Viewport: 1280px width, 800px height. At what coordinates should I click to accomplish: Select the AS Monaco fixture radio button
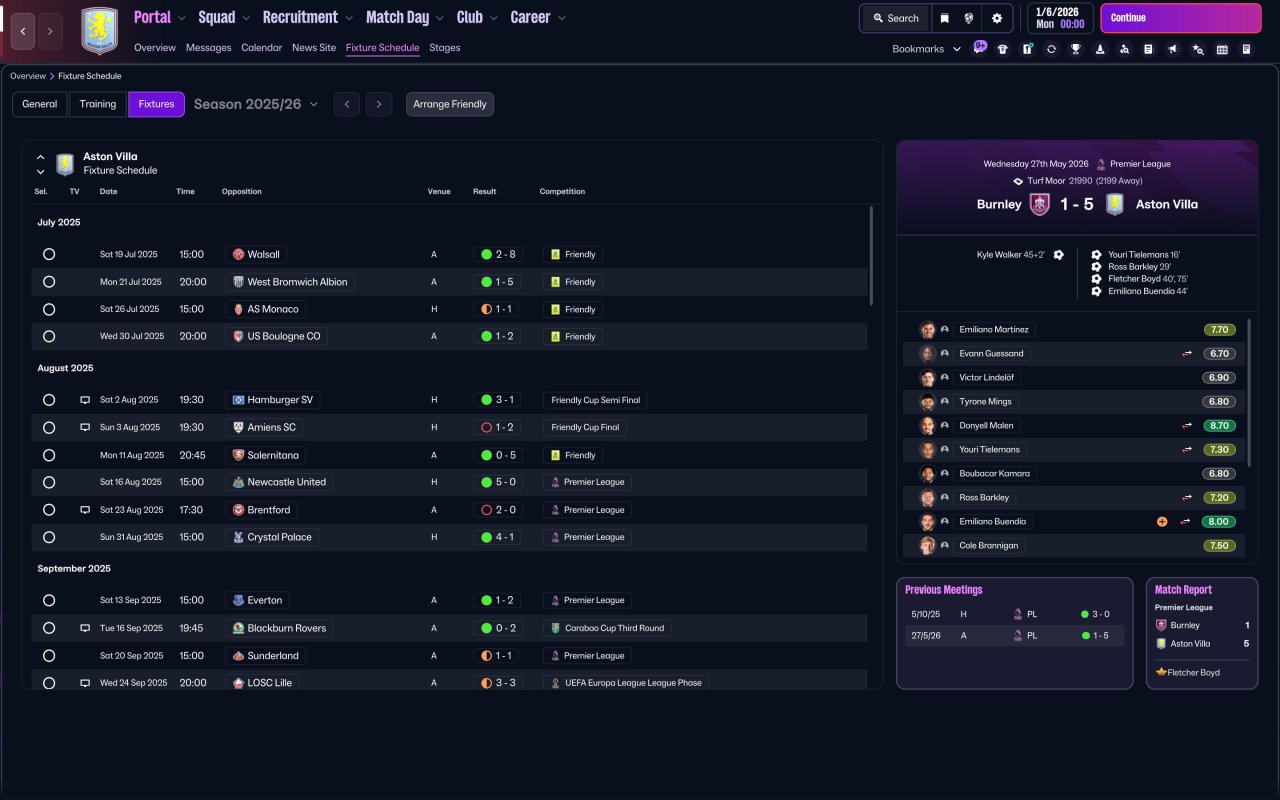coord(49,309)
